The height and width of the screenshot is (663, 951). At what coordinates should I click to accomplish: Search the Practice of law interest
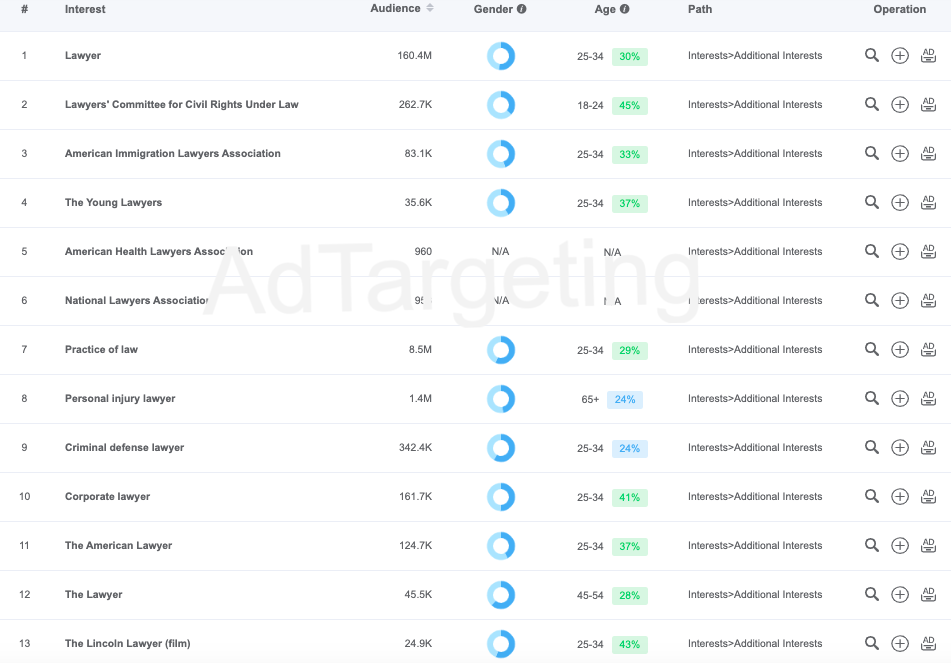click(x=872, y=349)
